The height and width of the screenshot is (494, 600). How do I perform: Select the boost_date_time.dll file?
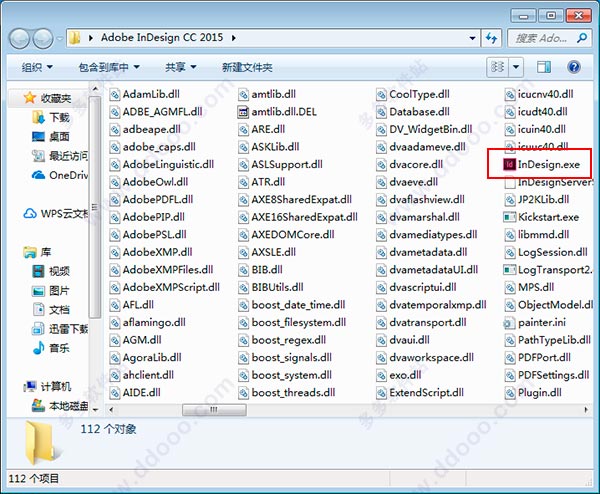292,305
